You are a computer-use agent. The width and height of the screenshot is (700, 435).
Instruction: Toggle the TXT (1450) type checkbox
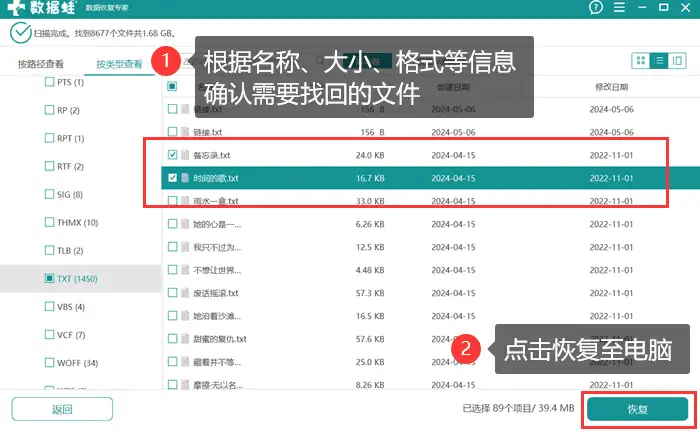[x=50, y=278]
